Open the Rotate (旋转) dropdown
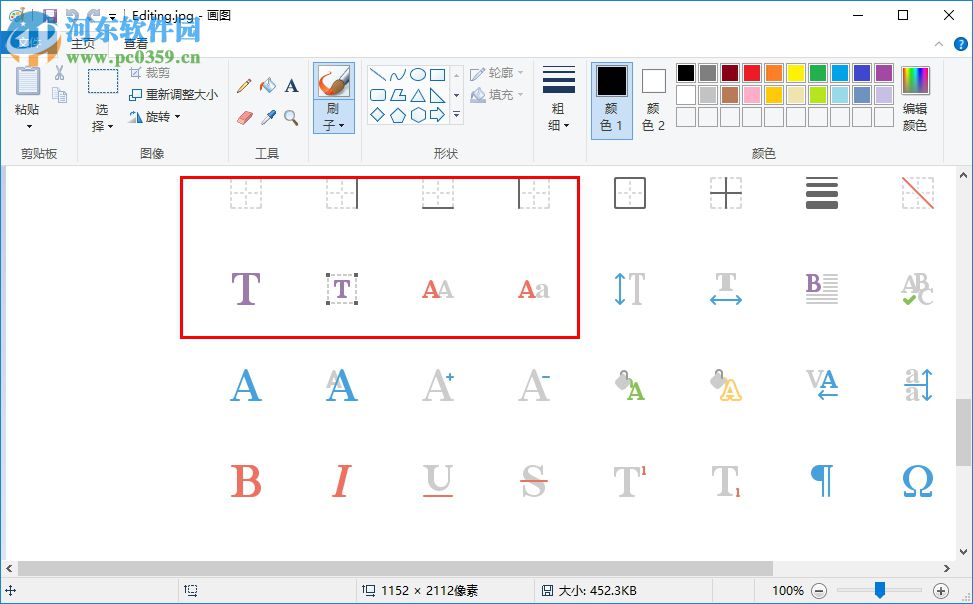 point(157,117)
